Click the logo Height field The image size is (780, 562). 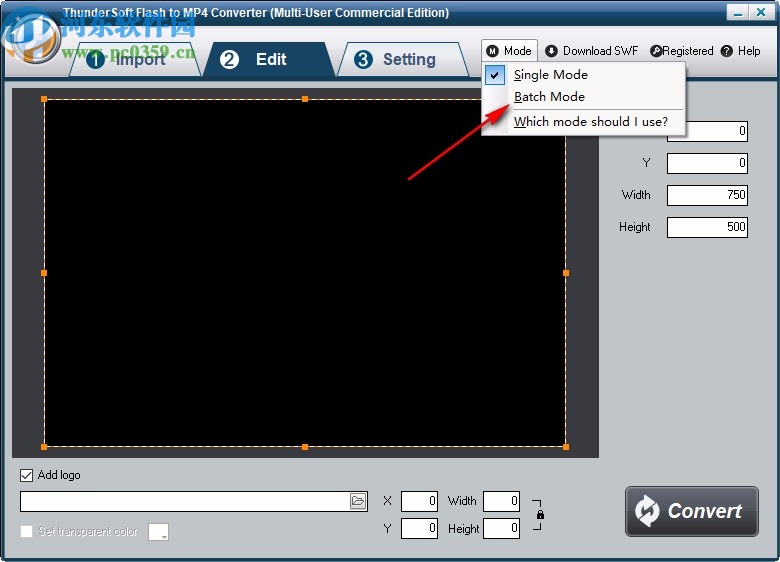(x=501, y=528)
